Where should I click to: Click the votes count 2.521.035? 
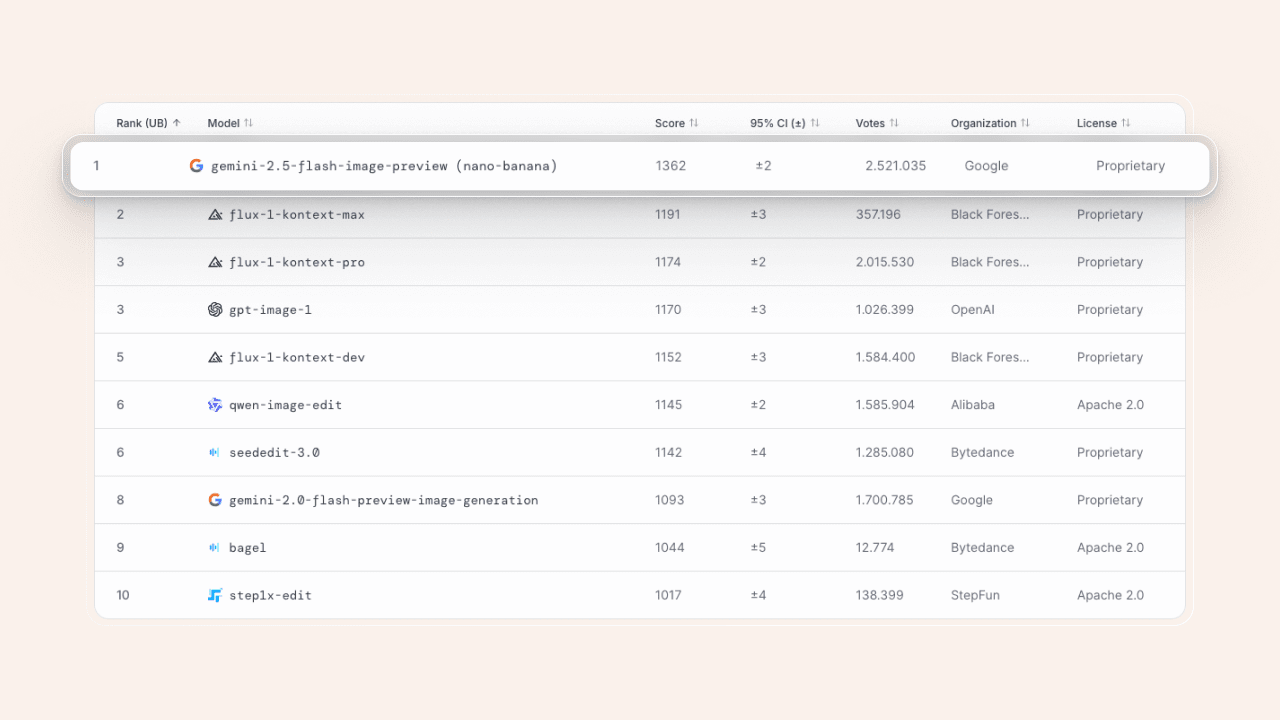896,166
